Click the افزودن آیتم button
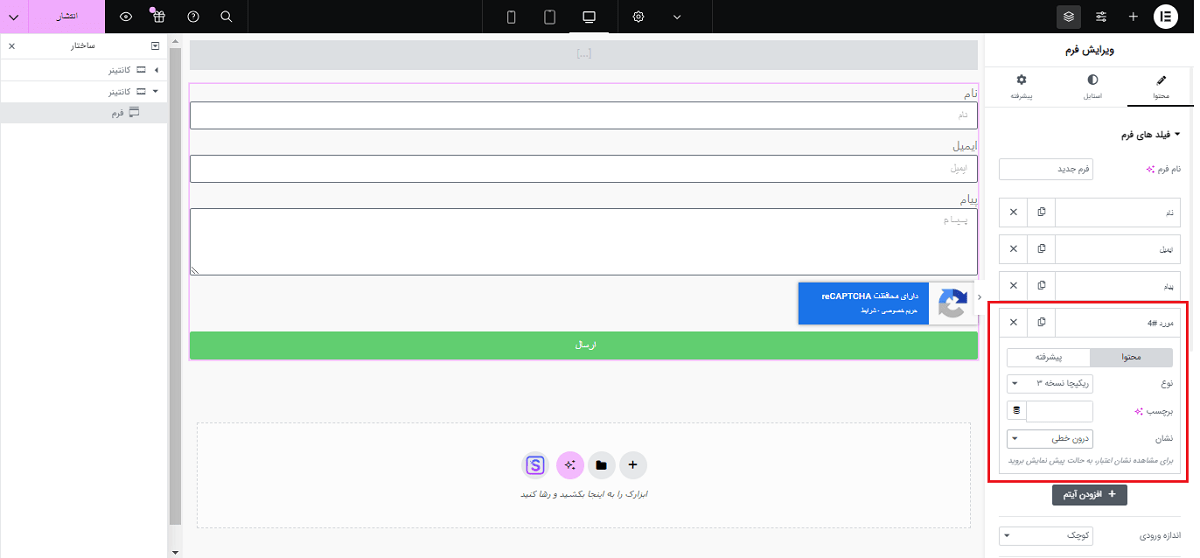This screenshot has height=558, width=1200. [x=1089, y=494]
